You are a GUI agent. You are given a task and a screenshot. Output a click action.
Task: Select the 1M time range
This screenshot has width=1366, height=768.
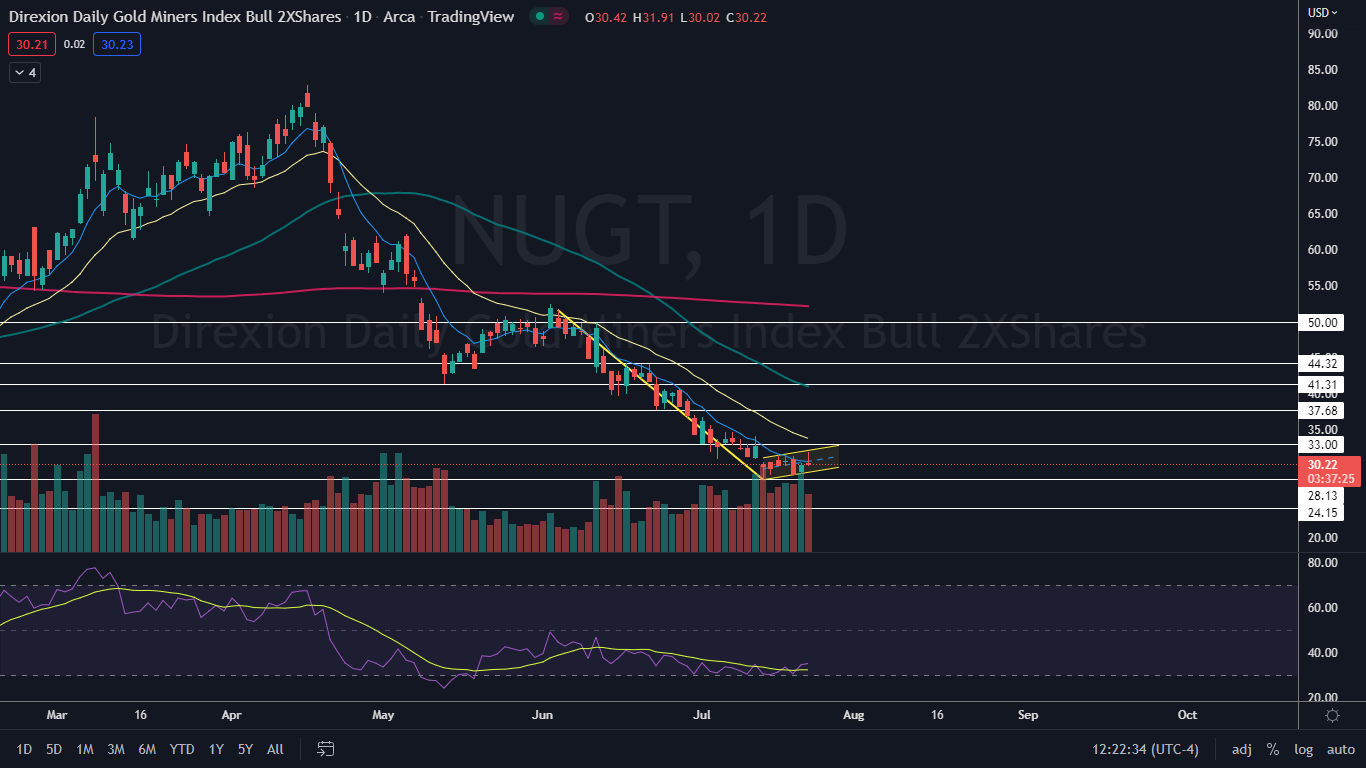85,749
